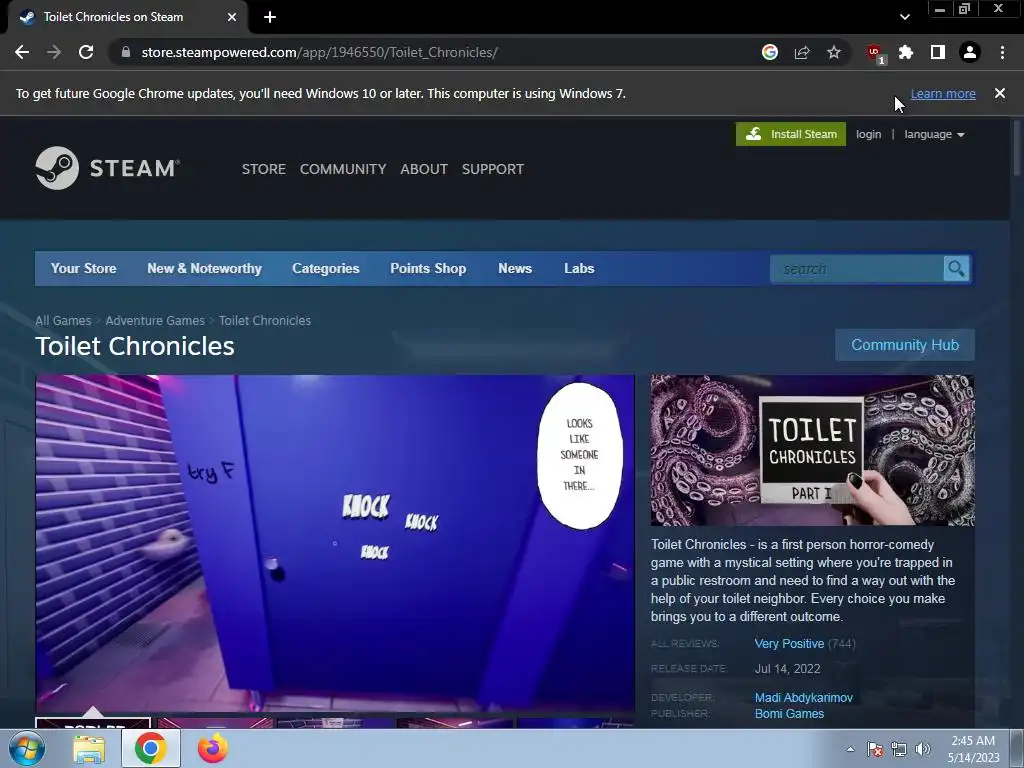Open the Chrome profile avatar
This screenshot has width=1024, height=768.
[970, 52]
